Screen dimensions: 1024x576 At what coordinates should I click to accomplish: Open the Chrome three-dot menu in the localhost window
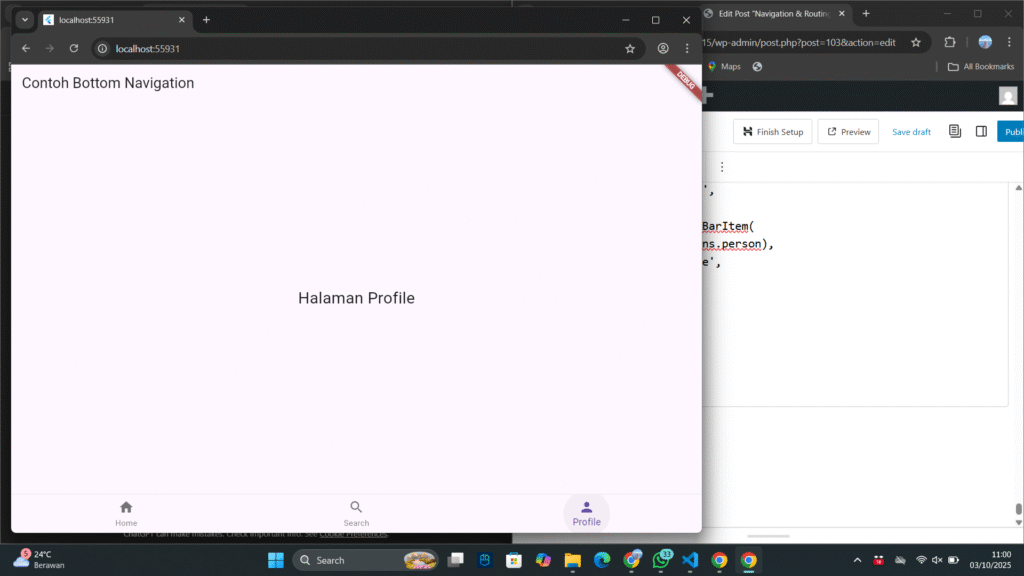click(x=687, y=48)
